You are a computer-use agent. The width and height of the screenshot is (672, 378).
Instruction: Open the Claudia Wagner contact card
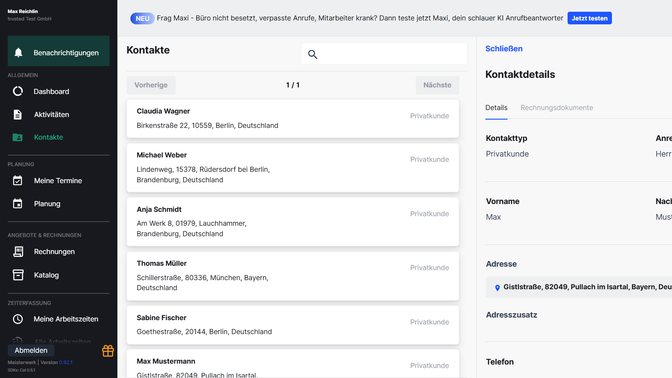(x=293, y=119)
